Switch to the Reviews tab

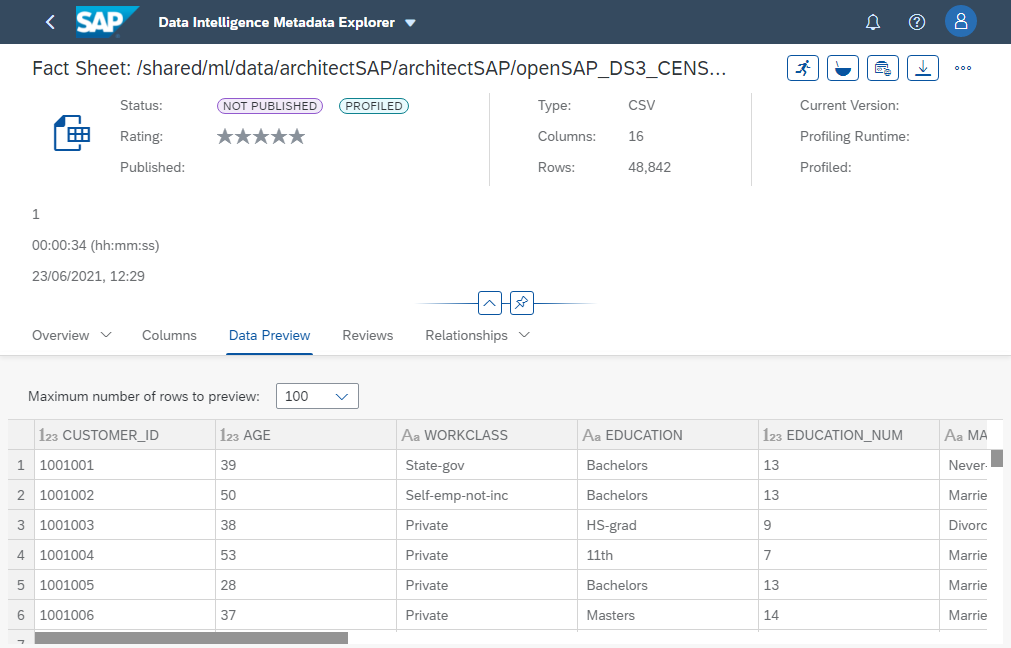tap(368, 335)
